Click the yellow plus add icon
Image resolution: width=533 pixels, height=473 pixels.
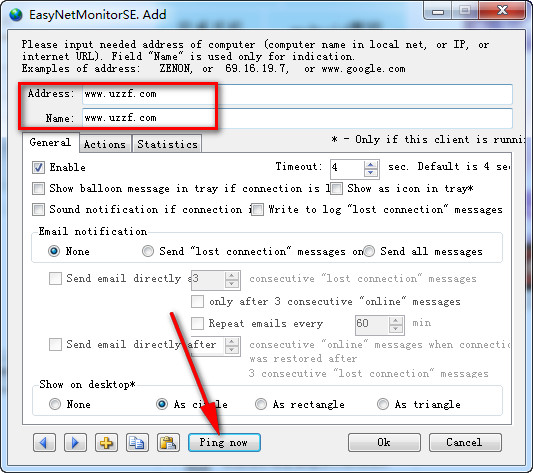point(106,442)
